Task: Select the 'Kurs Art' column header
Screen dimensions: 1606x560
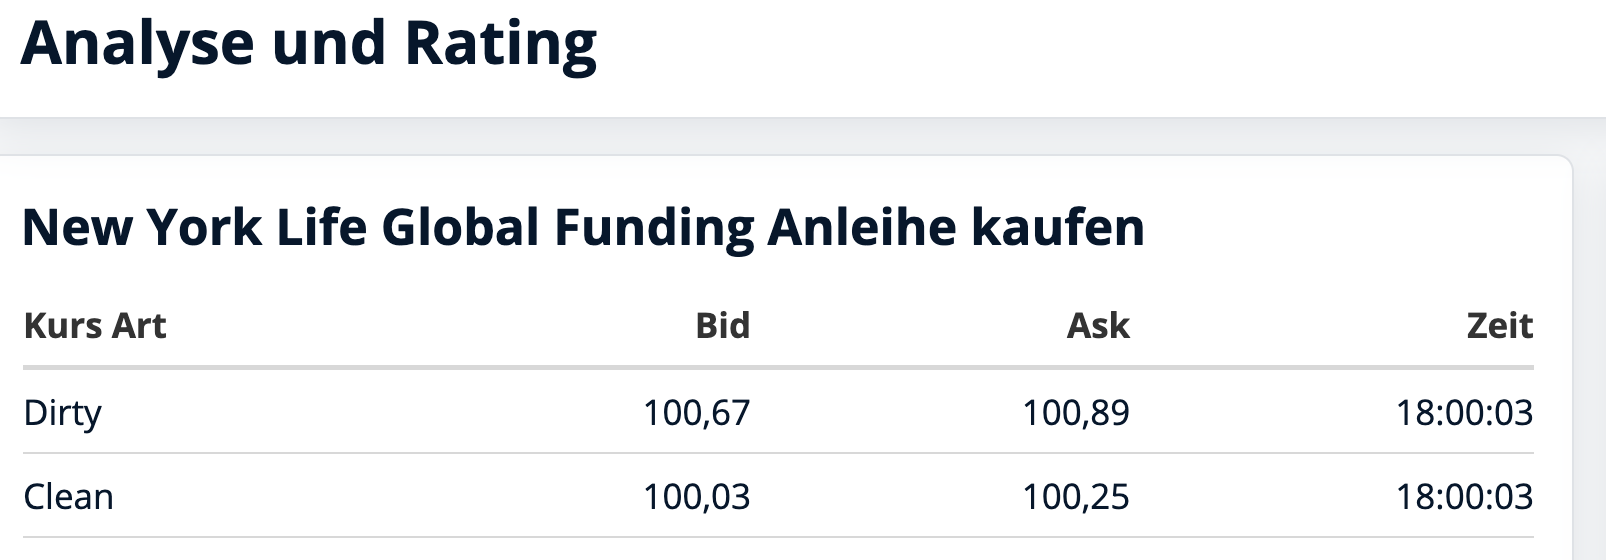Action: pyautogui.click(x=95, y=326)
